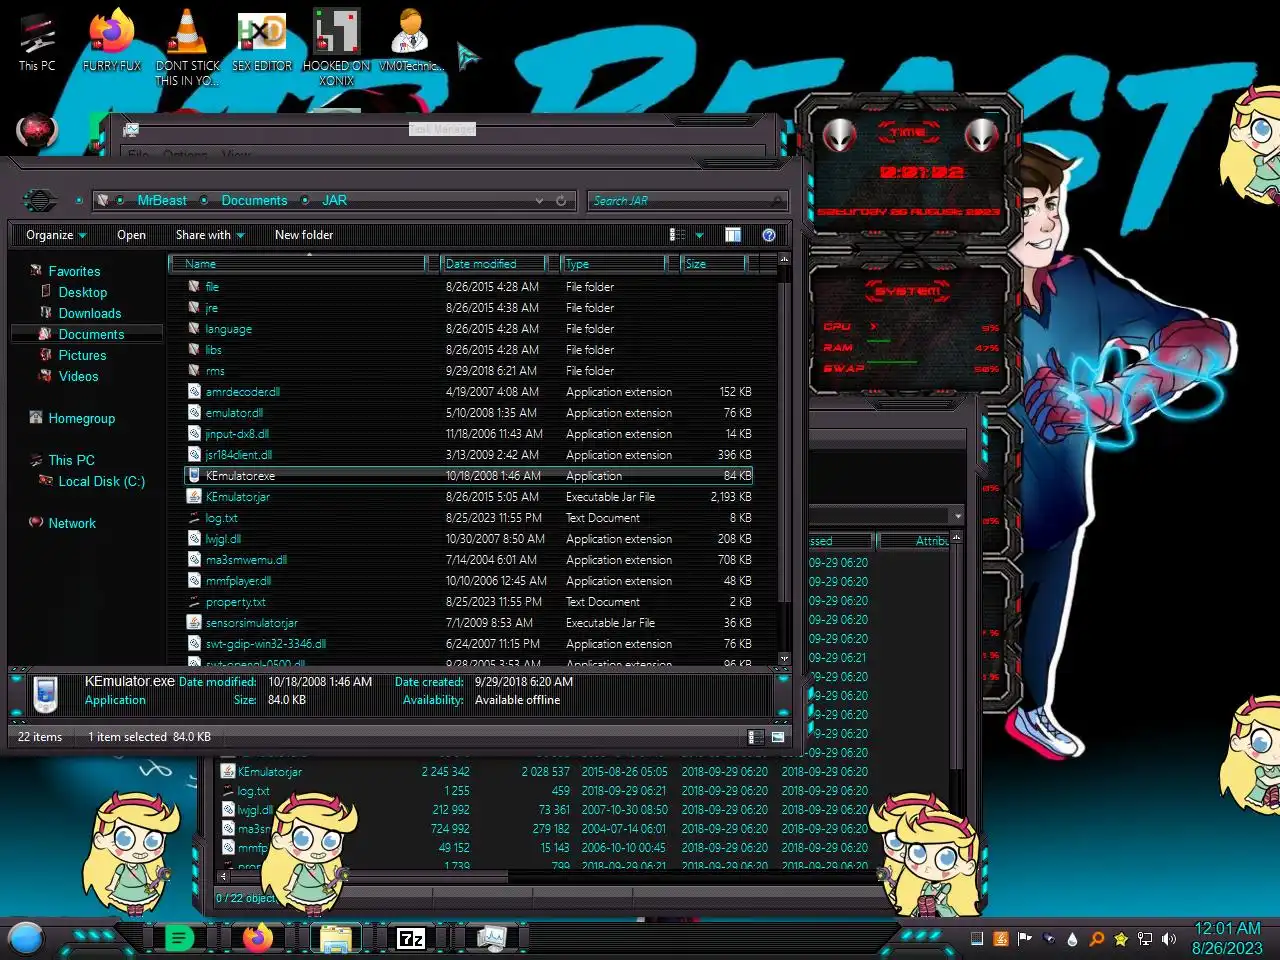Click the Start orb on the taskbar
Viewport: 1280px width, 960px height.
click(x=26, y=938)
